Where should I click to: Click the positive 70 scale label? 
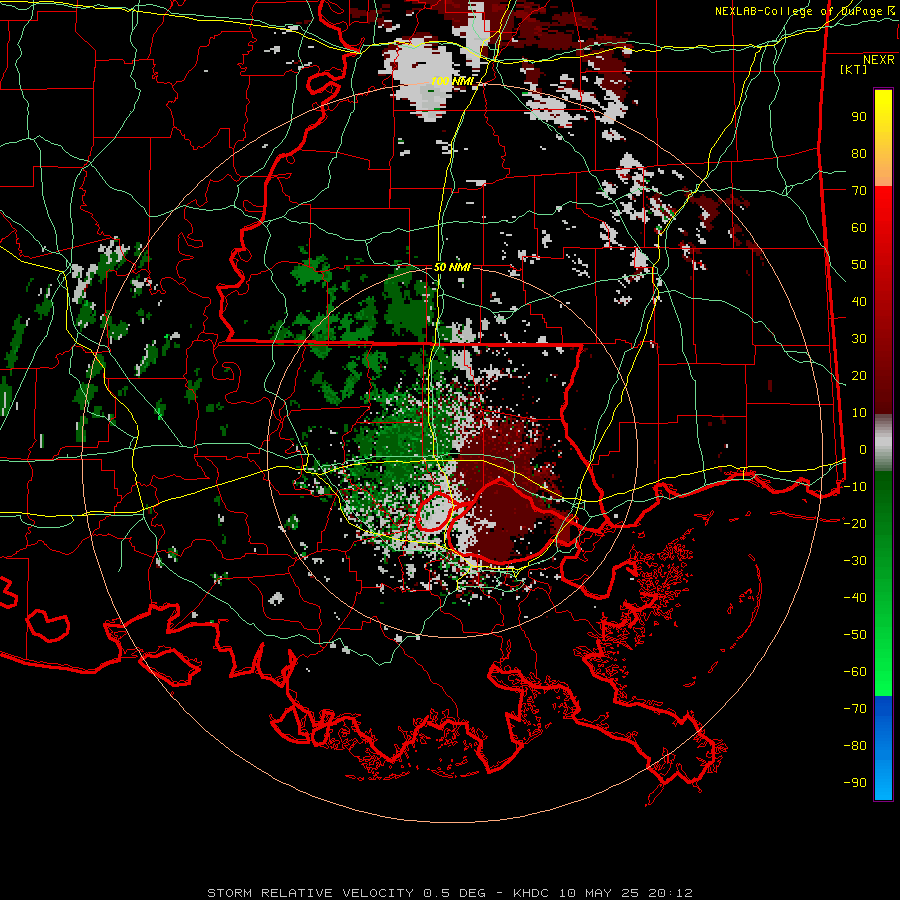click(859, 191)
